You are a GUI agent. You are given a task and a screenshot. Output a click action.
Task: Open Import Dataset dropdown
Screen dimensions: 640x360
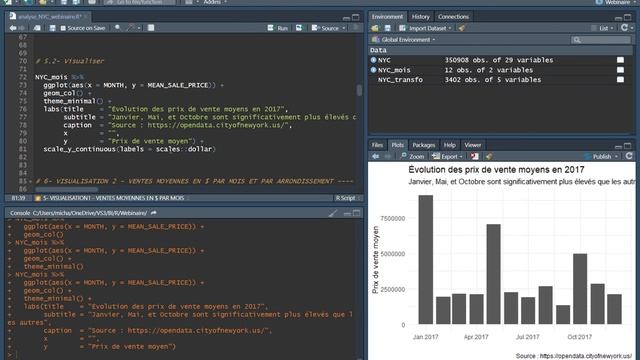point(425,28)
